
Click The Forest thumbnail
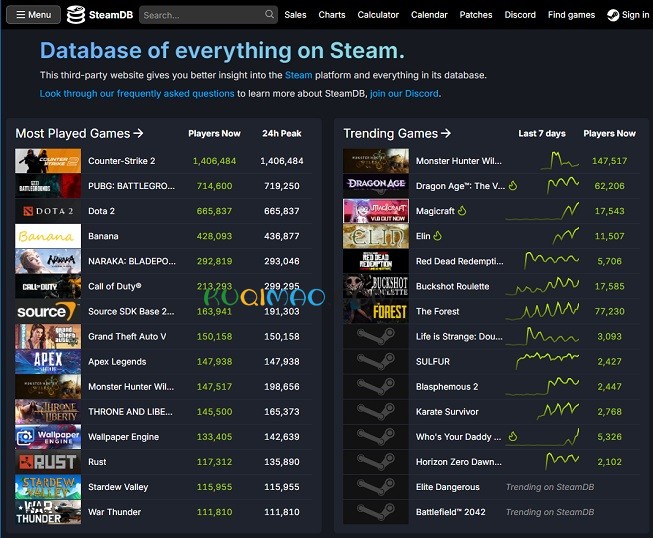pyautogui.click(x=376, y=311)
